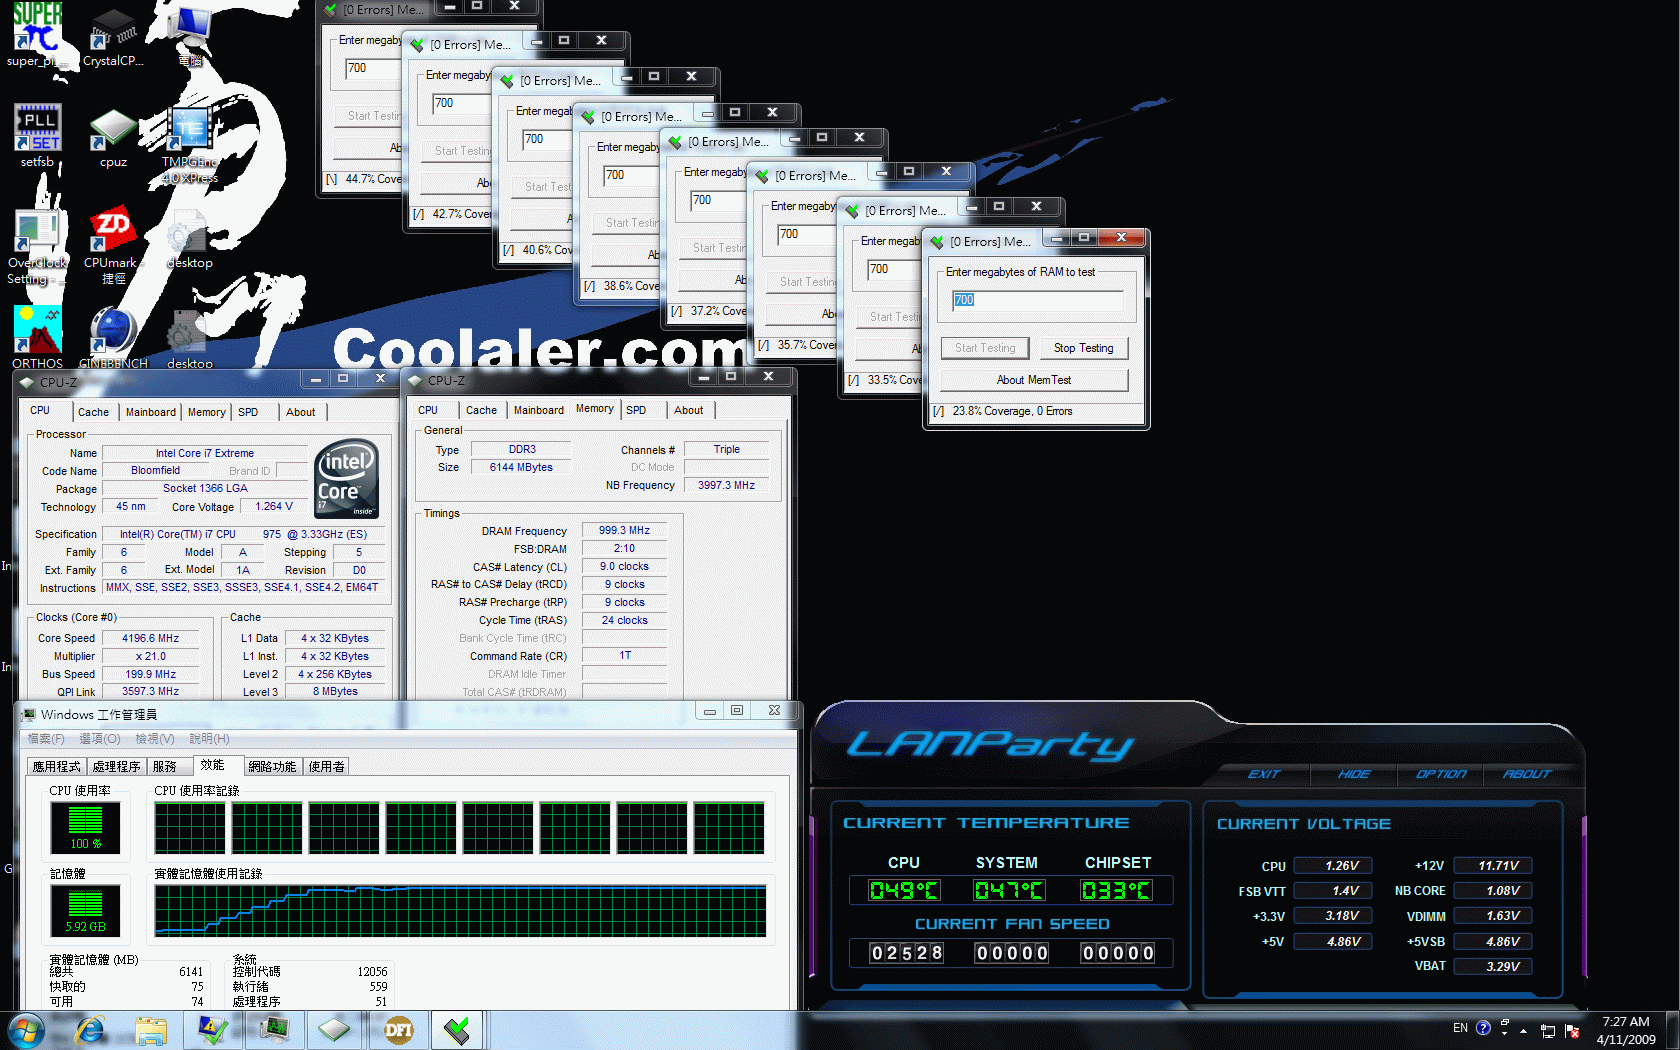Open the Cache tab in left CPU-Z window
The height and width of the screenshot is (1050, 1680).
coord(93,412)
